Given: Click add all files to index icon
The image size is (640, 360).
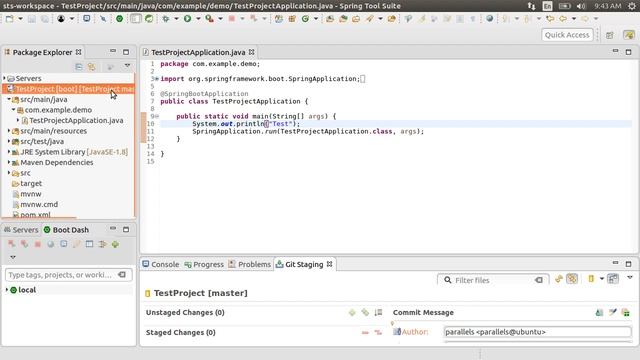Looking at the screenshot, I should point(365,313).
